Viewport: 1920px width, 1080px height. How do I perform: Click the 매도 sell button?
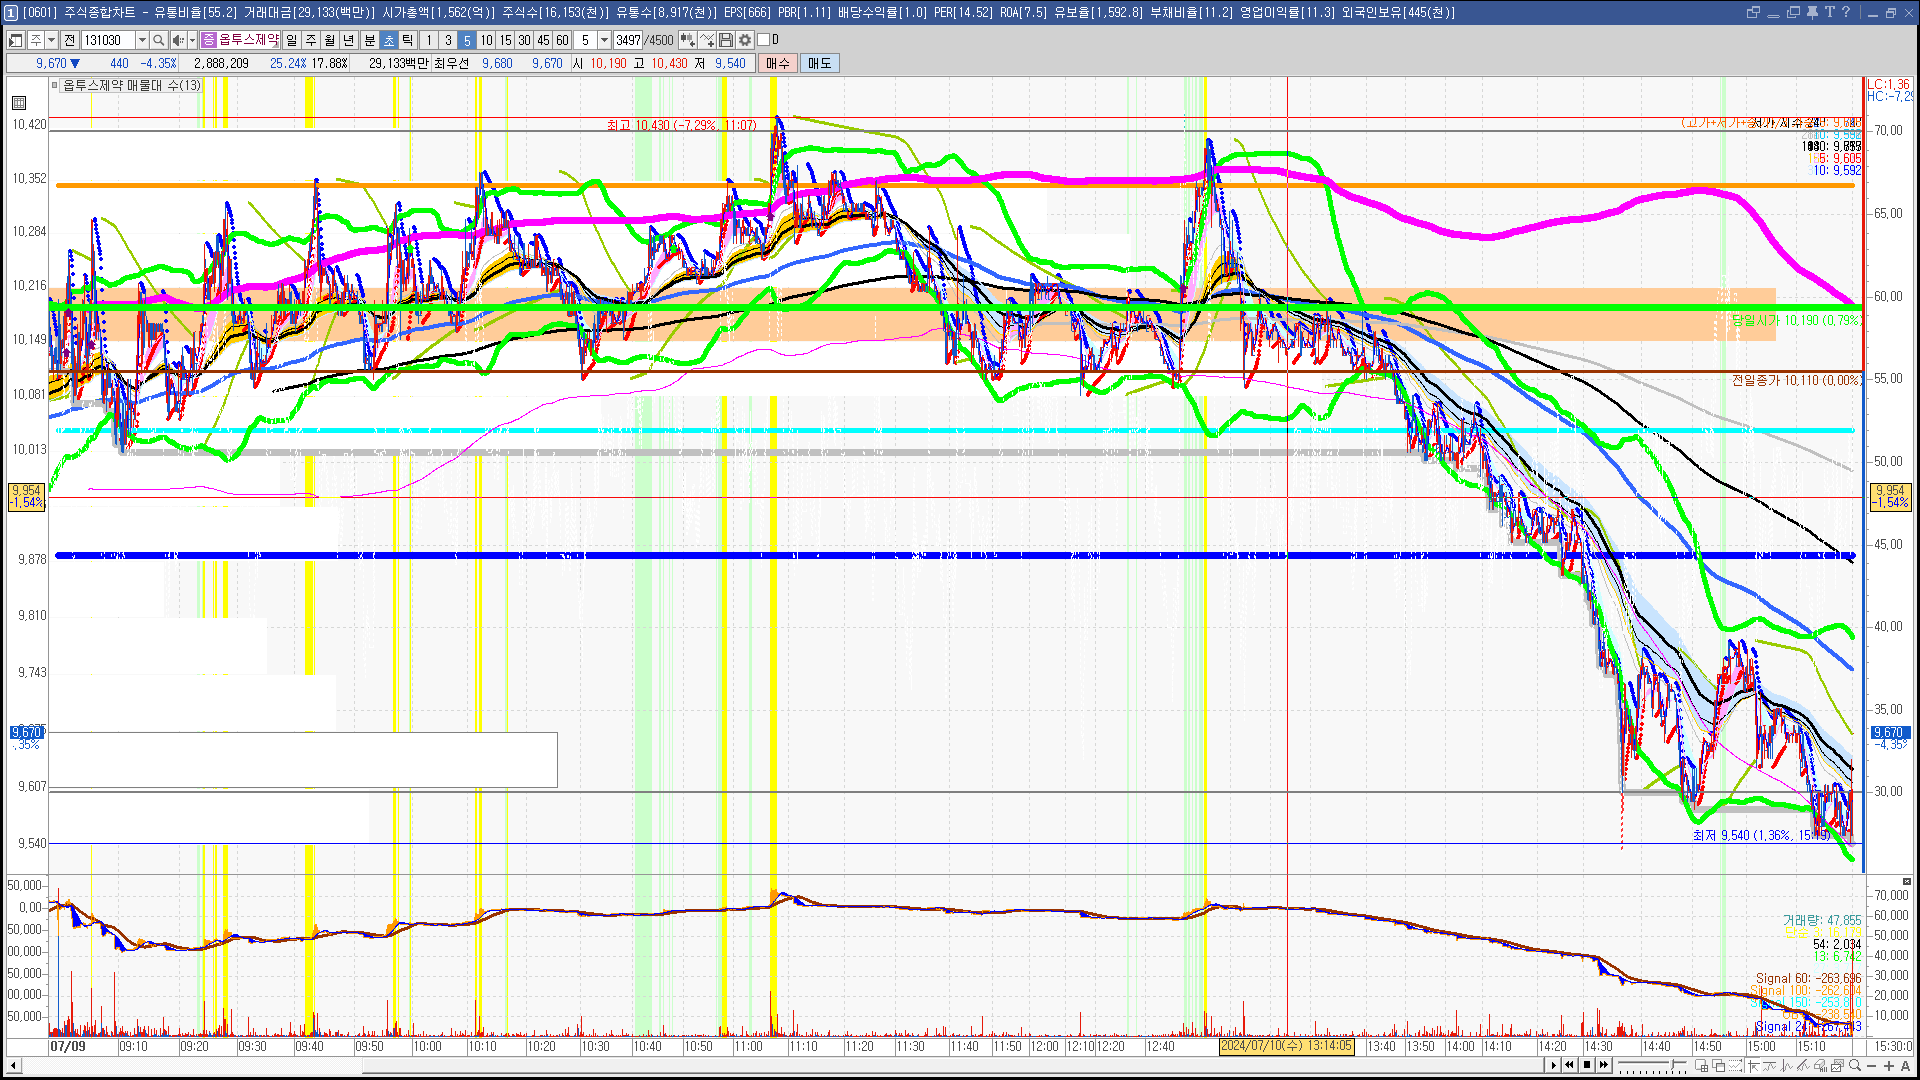tap(819, 63)
